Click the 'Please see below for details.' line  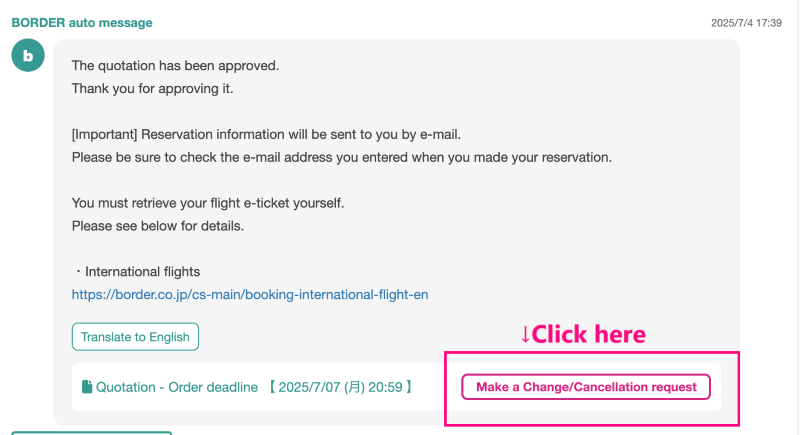pyautogui.click(x=158, y=226)
